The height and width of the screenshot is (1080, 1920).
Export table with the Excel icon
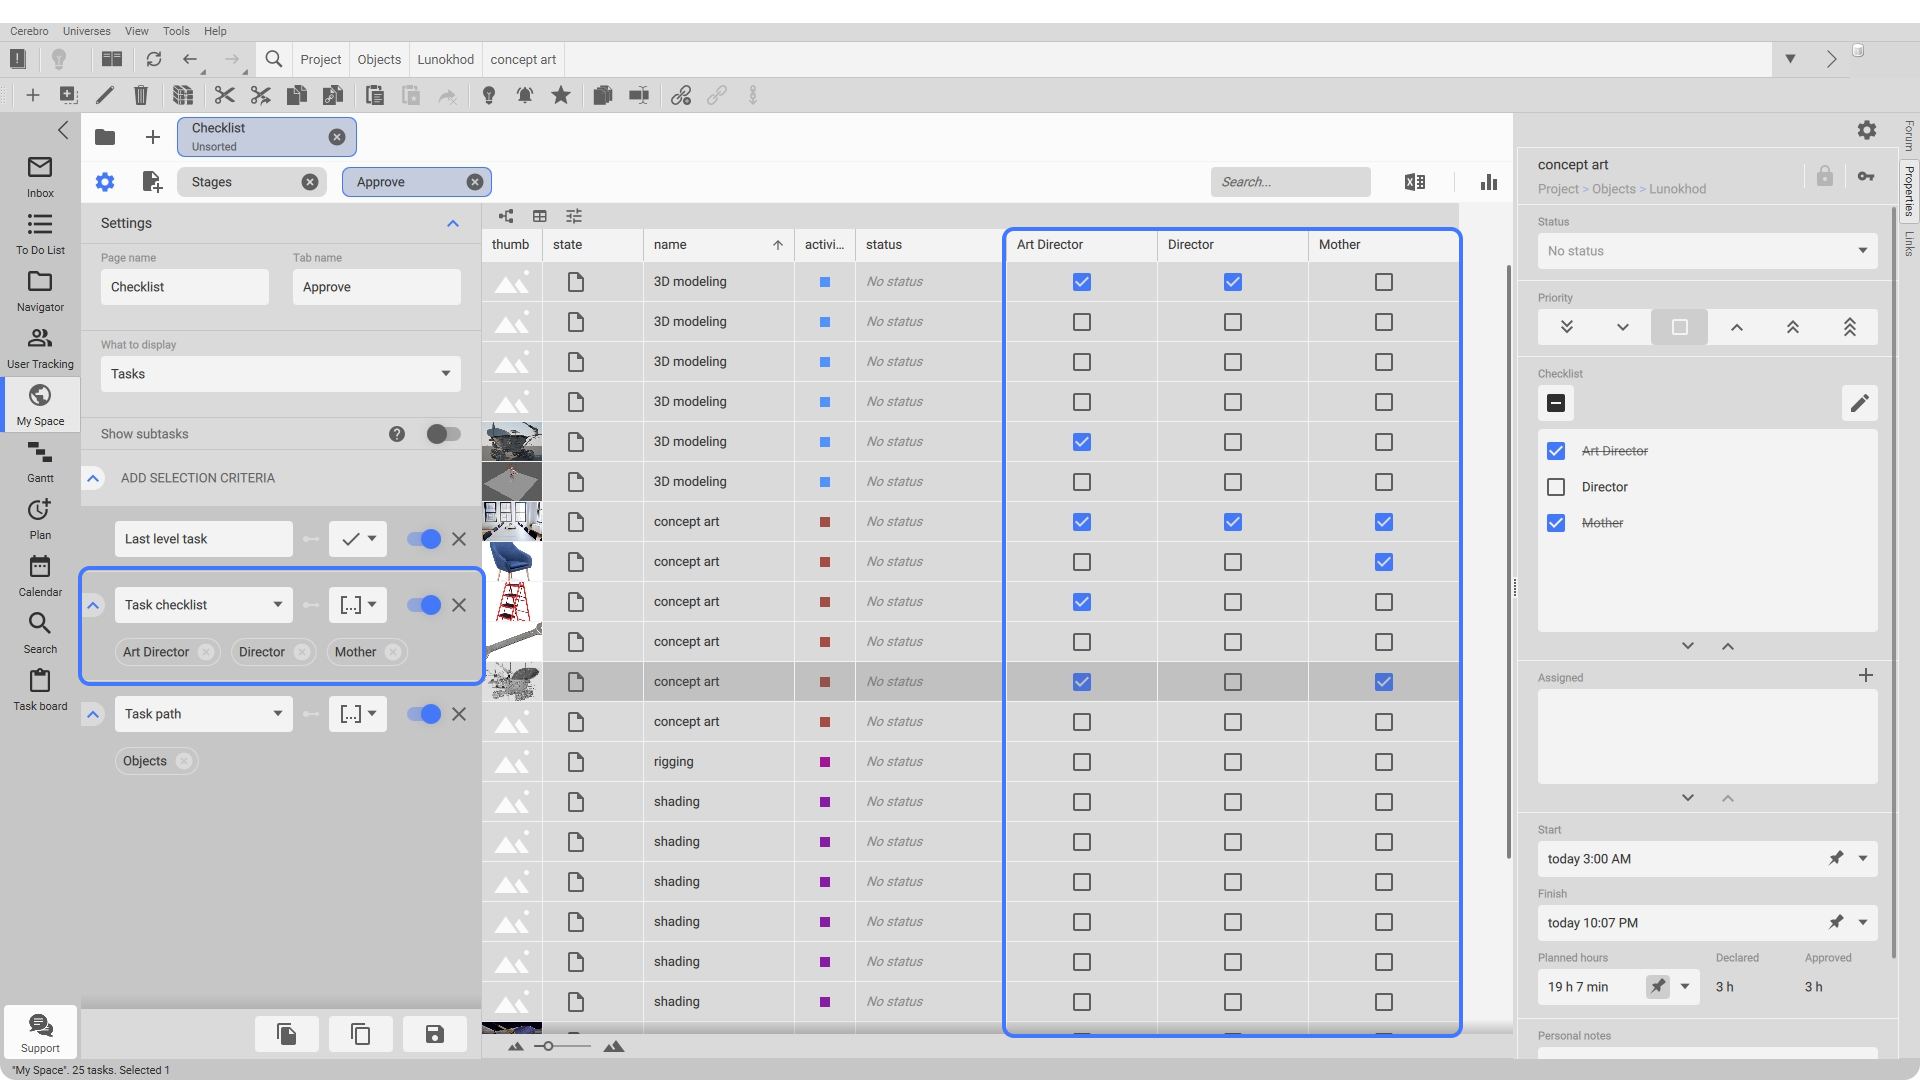point(1415,182)
